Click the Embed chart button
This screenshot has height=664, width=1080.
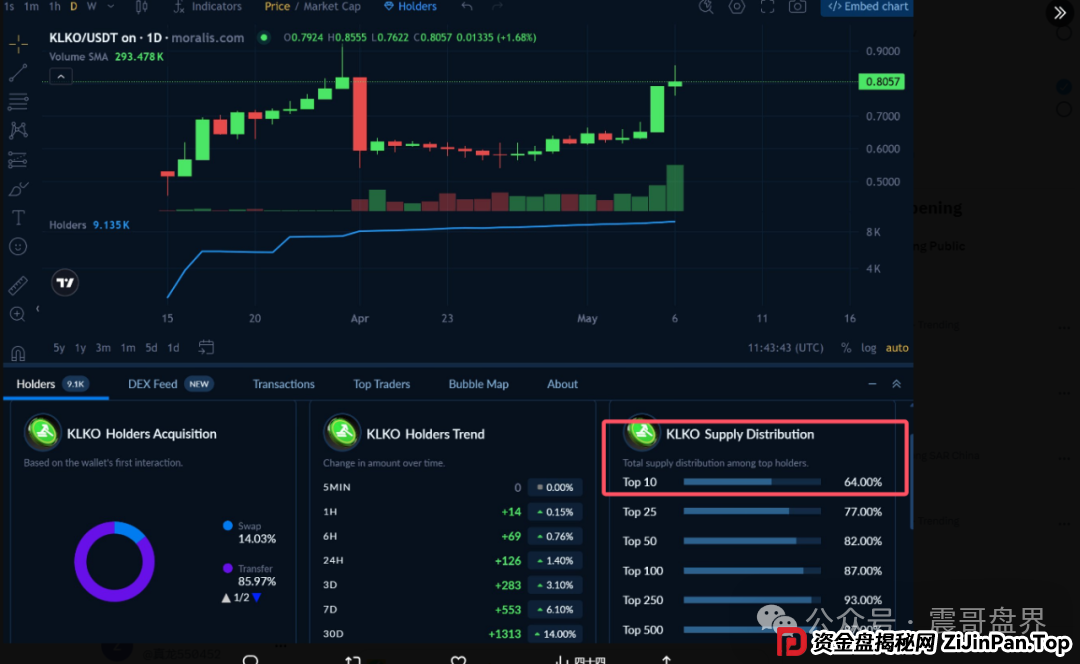click(866, 8)
